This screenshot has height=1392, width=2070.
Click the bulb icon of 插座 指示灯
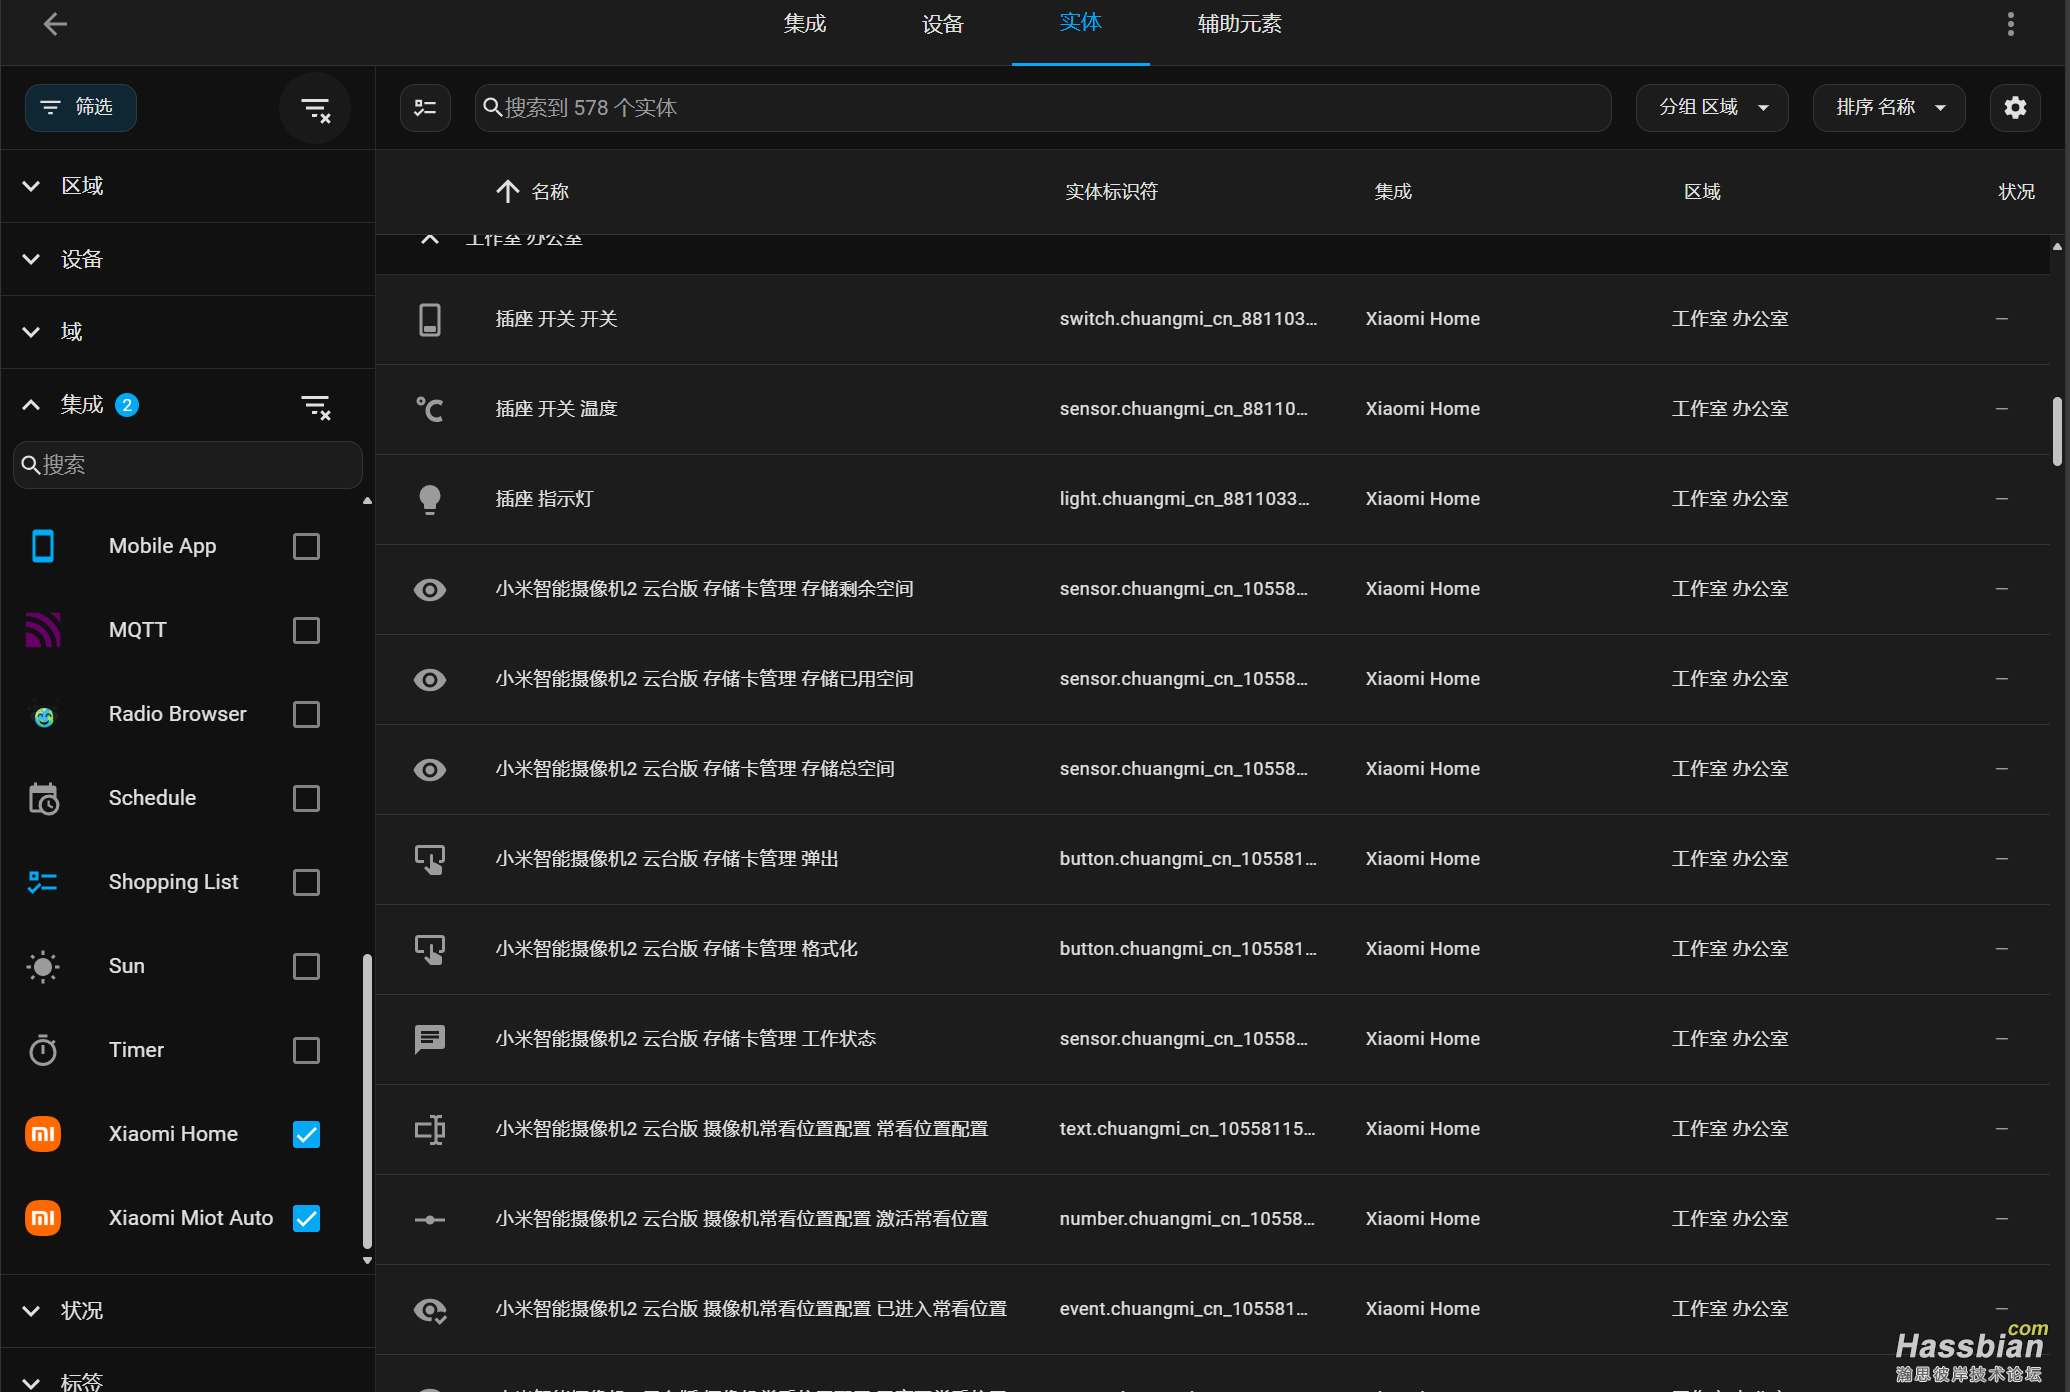pyautogui.click(x=430, y=499)
